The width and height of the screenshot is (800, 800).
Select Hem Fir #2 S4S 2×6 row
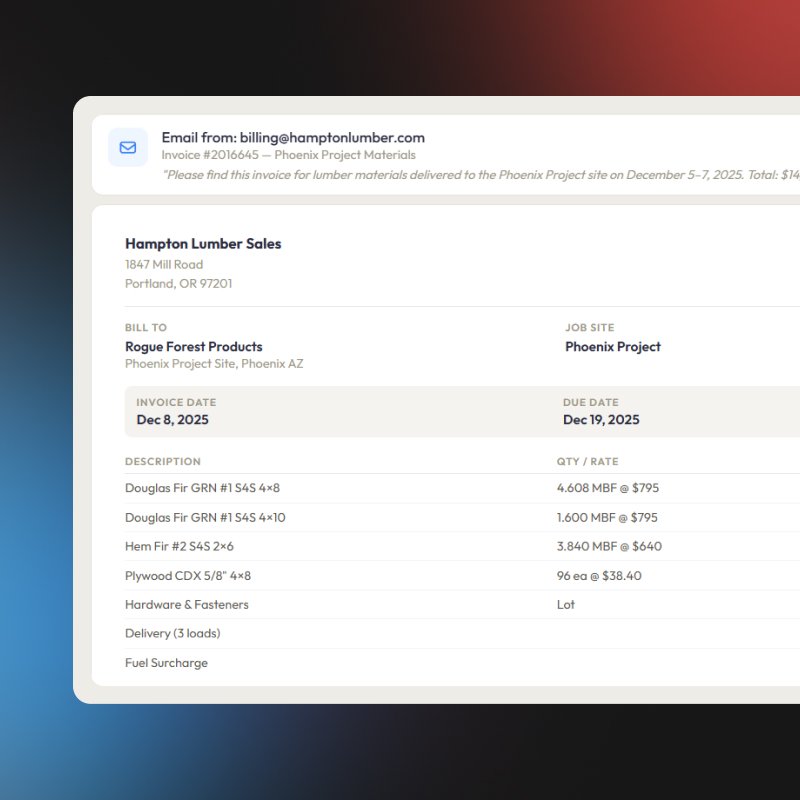(x=462, y=546)
